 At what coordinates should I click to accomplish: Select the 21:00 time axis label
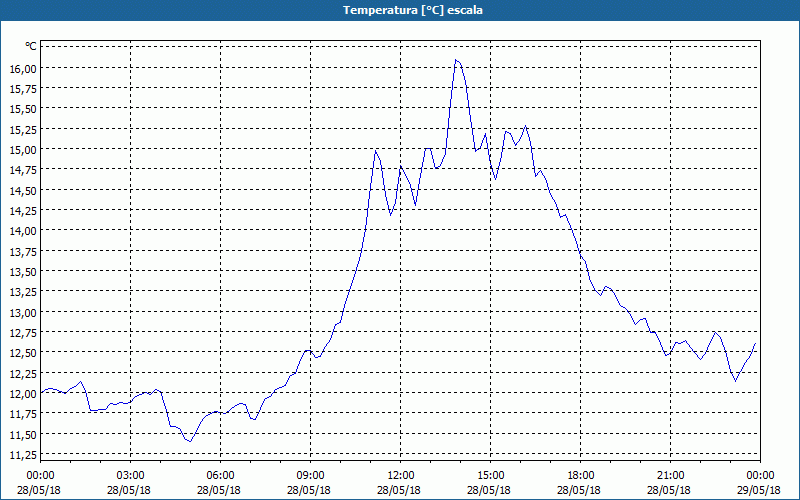point(670,476)
